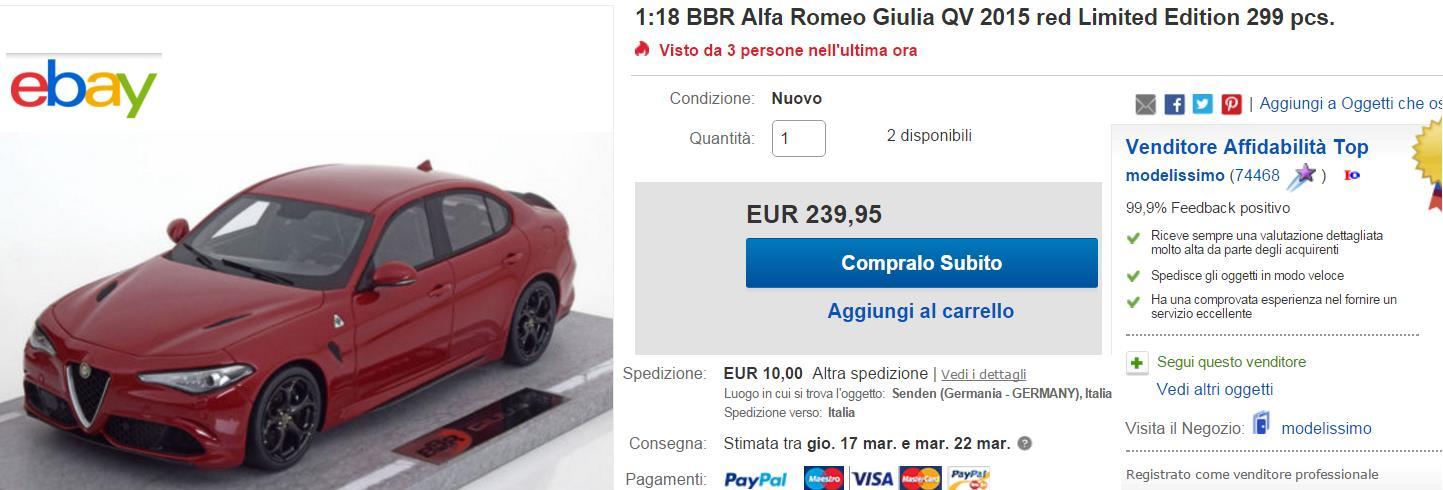Enlarge the red Alfa Romeo Giulia photo
1443x490 pixels.
(x=306, y=312)
